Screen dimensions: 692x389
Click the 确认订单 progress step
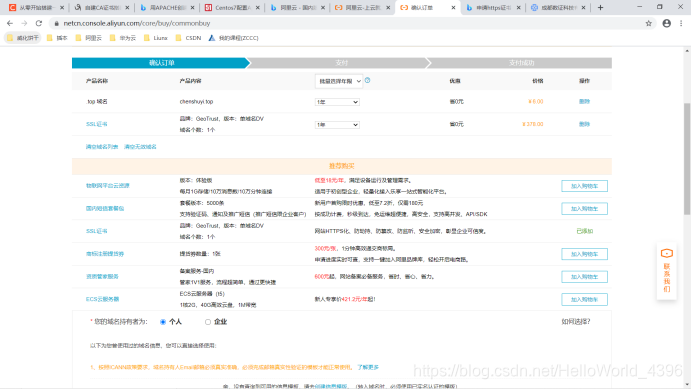click(162, 63)
